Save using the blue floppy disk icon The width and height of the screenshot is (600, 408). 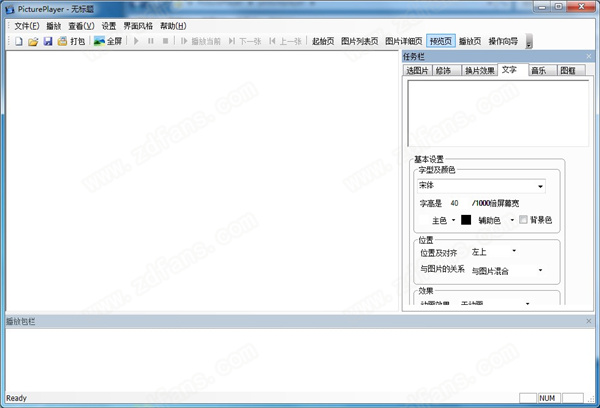pyautogui.click(x=47, y=41)
